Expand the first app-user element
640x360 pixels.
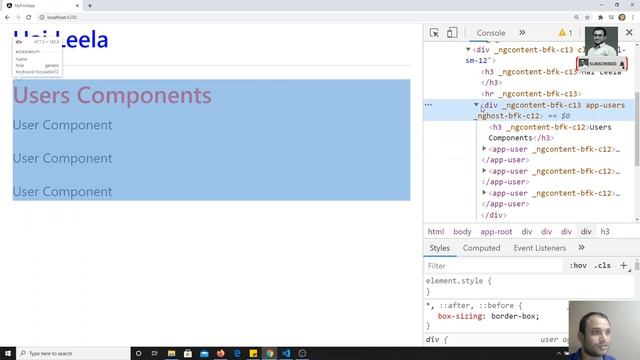point(484,149)
